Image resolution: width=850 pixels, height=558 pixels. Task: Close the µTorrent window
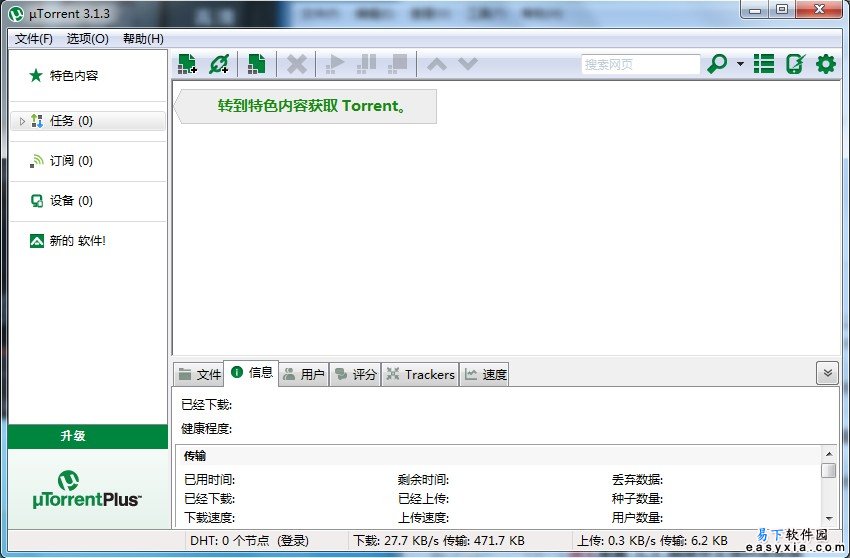(819, 10)
